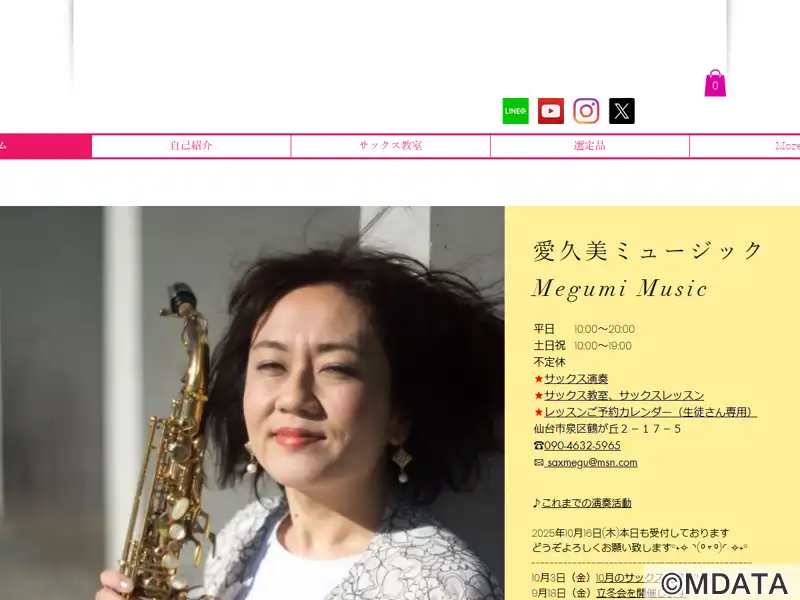Open サックス教室、サックスレッスン link
The height and width of the screenshot is (600, 800).
coord(624,395)
